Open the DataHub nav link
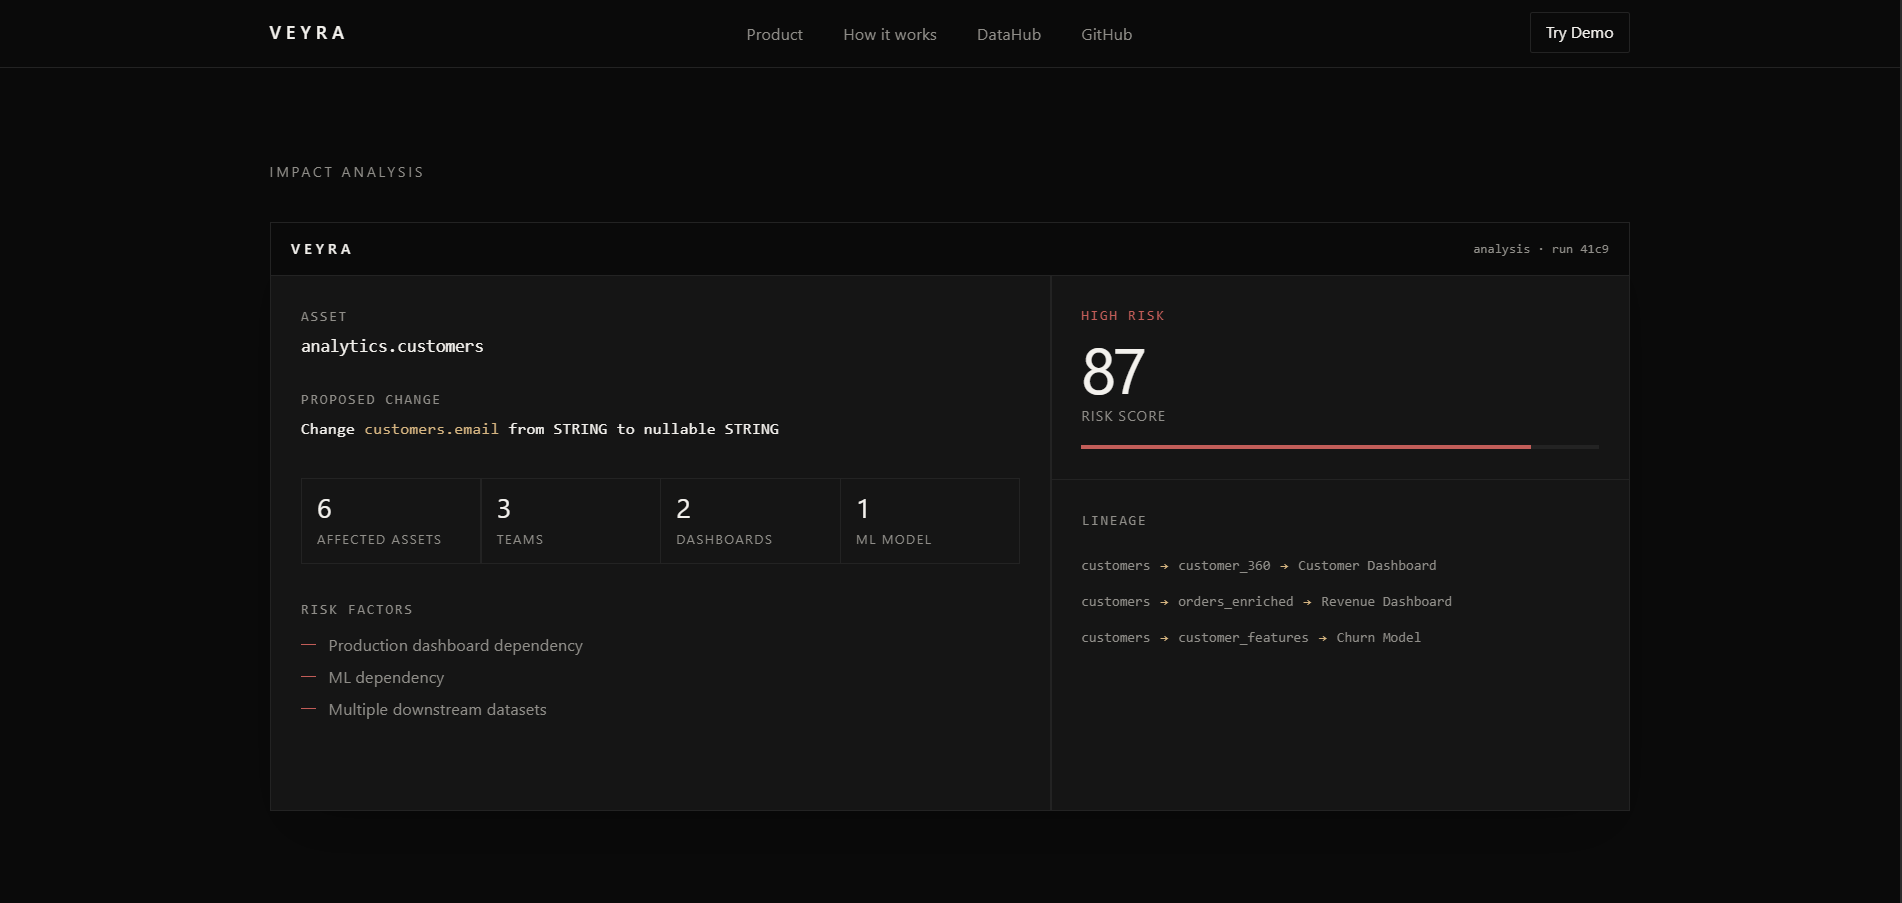 [1009, 34]
